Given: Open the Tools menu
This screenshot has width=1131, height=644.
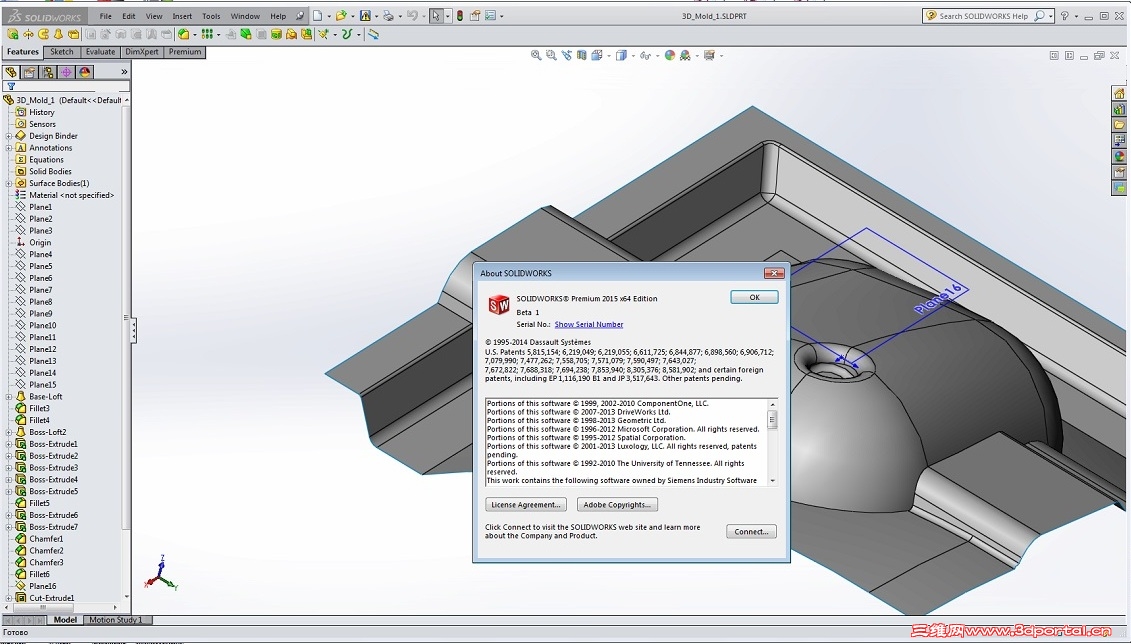Looking at the screenshot, I should coord(211,16).
